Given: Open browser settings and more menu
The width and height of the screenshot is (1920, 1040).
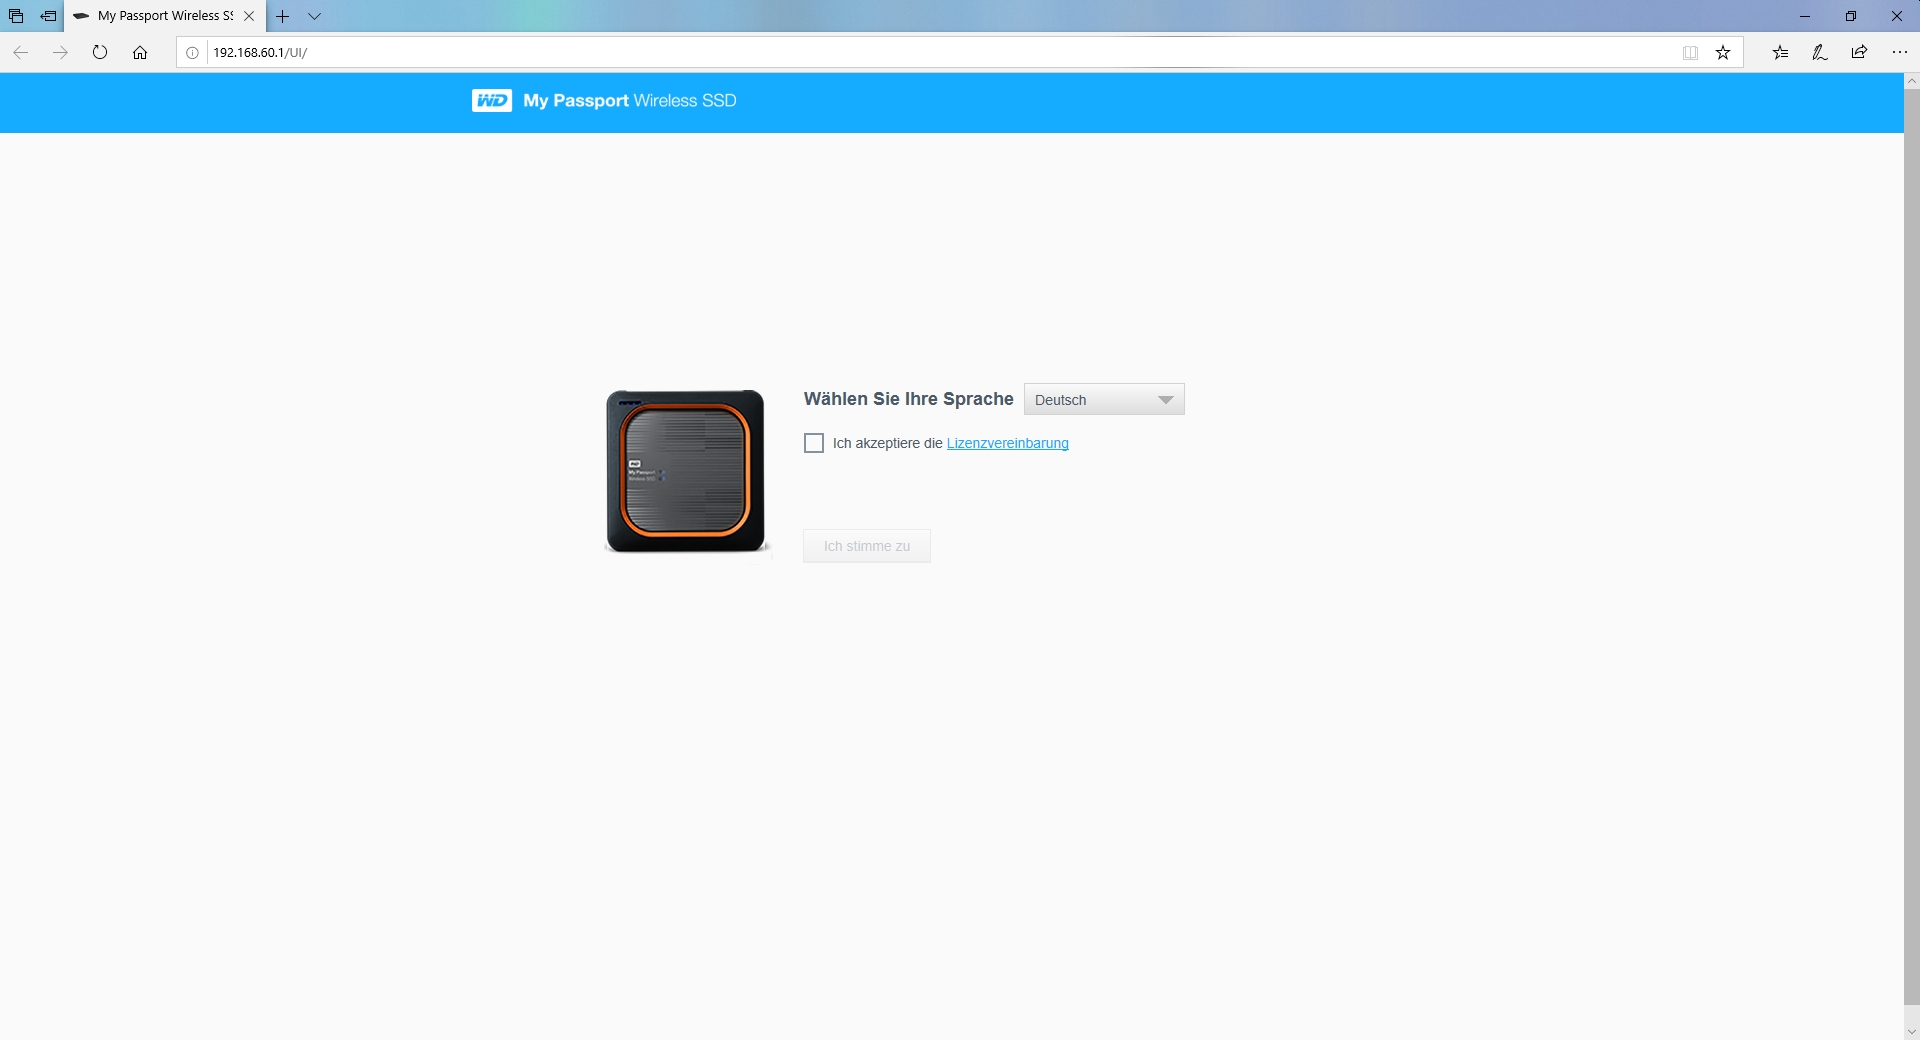Looking at the screenshot, I should point(1900,53).
